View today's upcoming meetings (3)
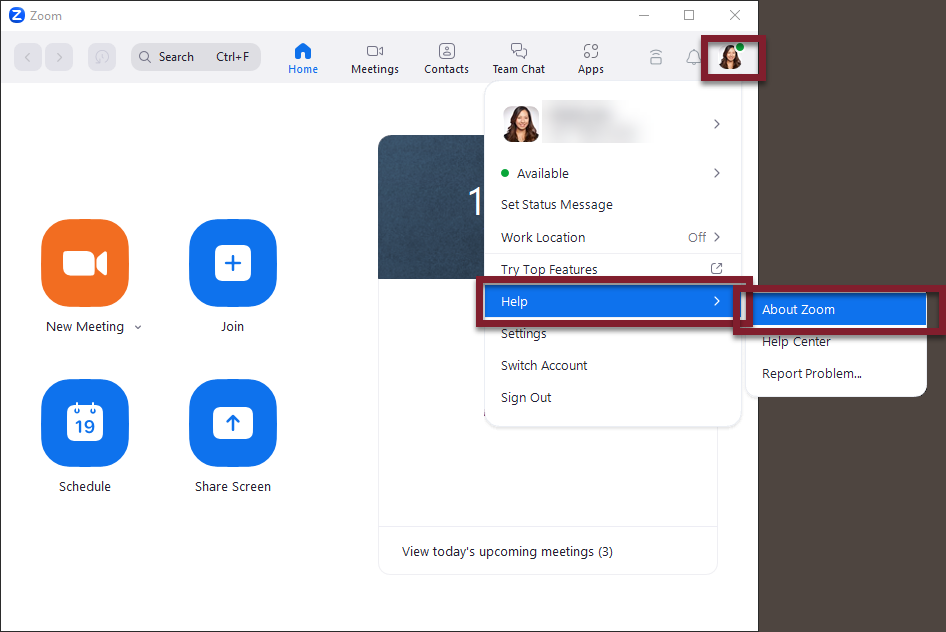The image size is (946, 632). tap(507, 552)
